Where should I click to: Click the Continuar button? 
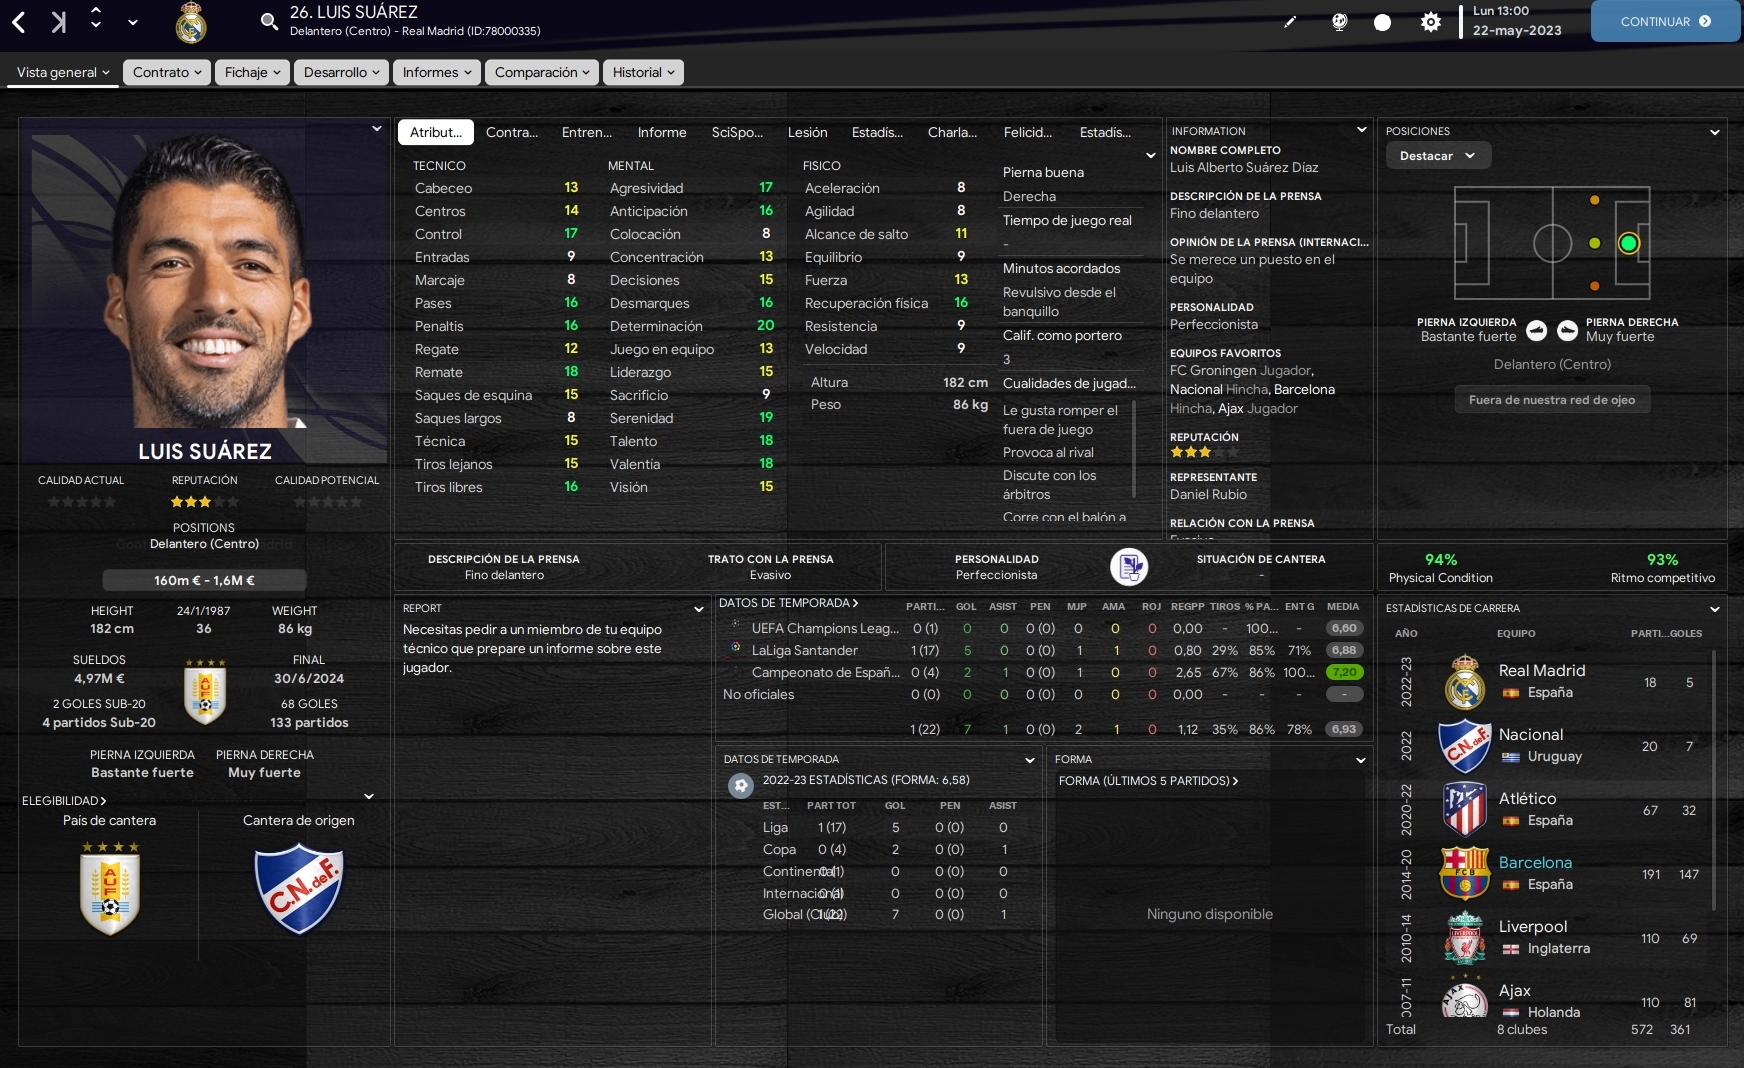(1665, 21)
